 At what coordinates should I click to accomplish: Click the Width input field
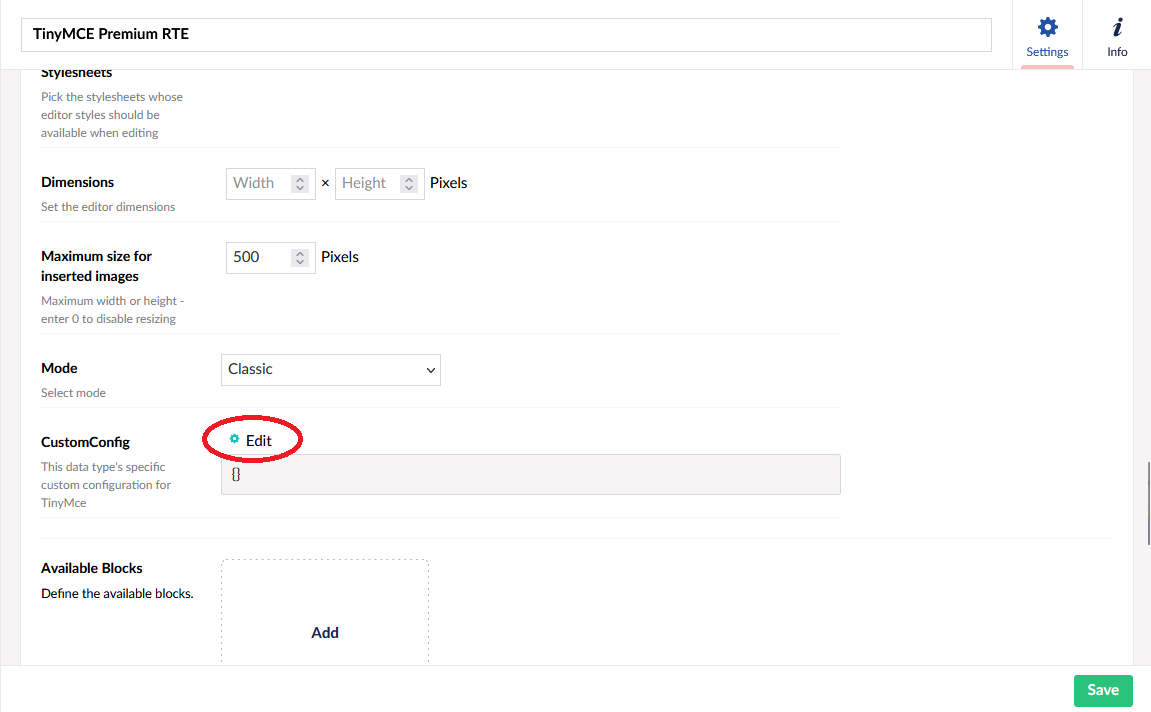click(270, 184)
